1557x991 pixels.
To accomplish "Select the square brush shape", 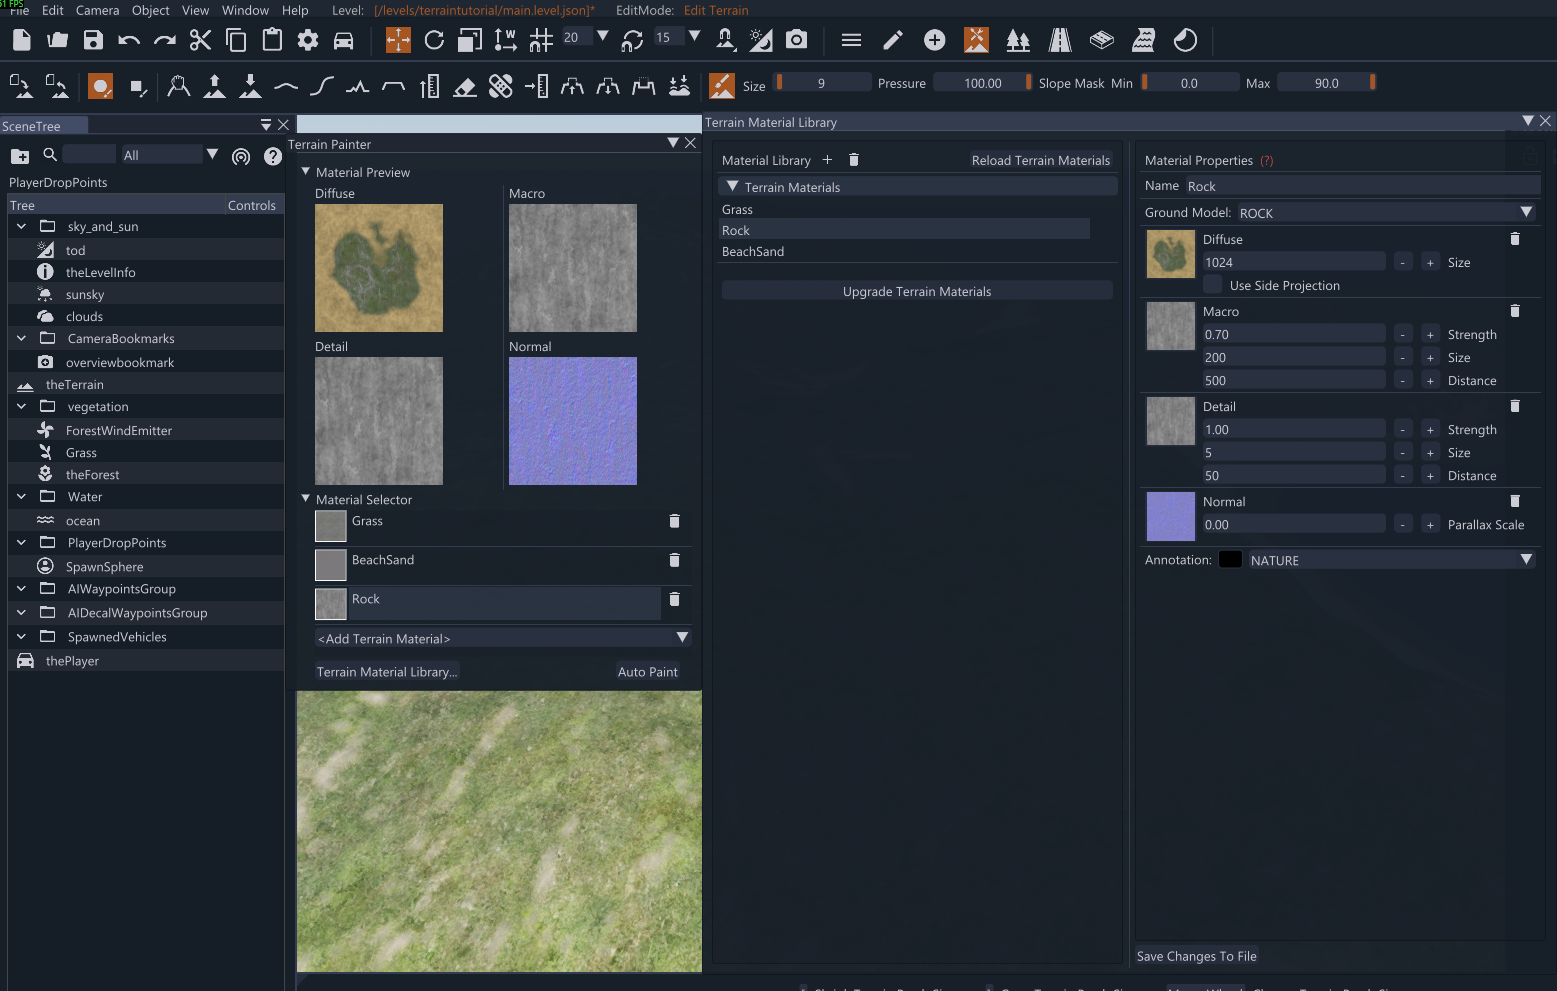I will (x=139, y=87).
